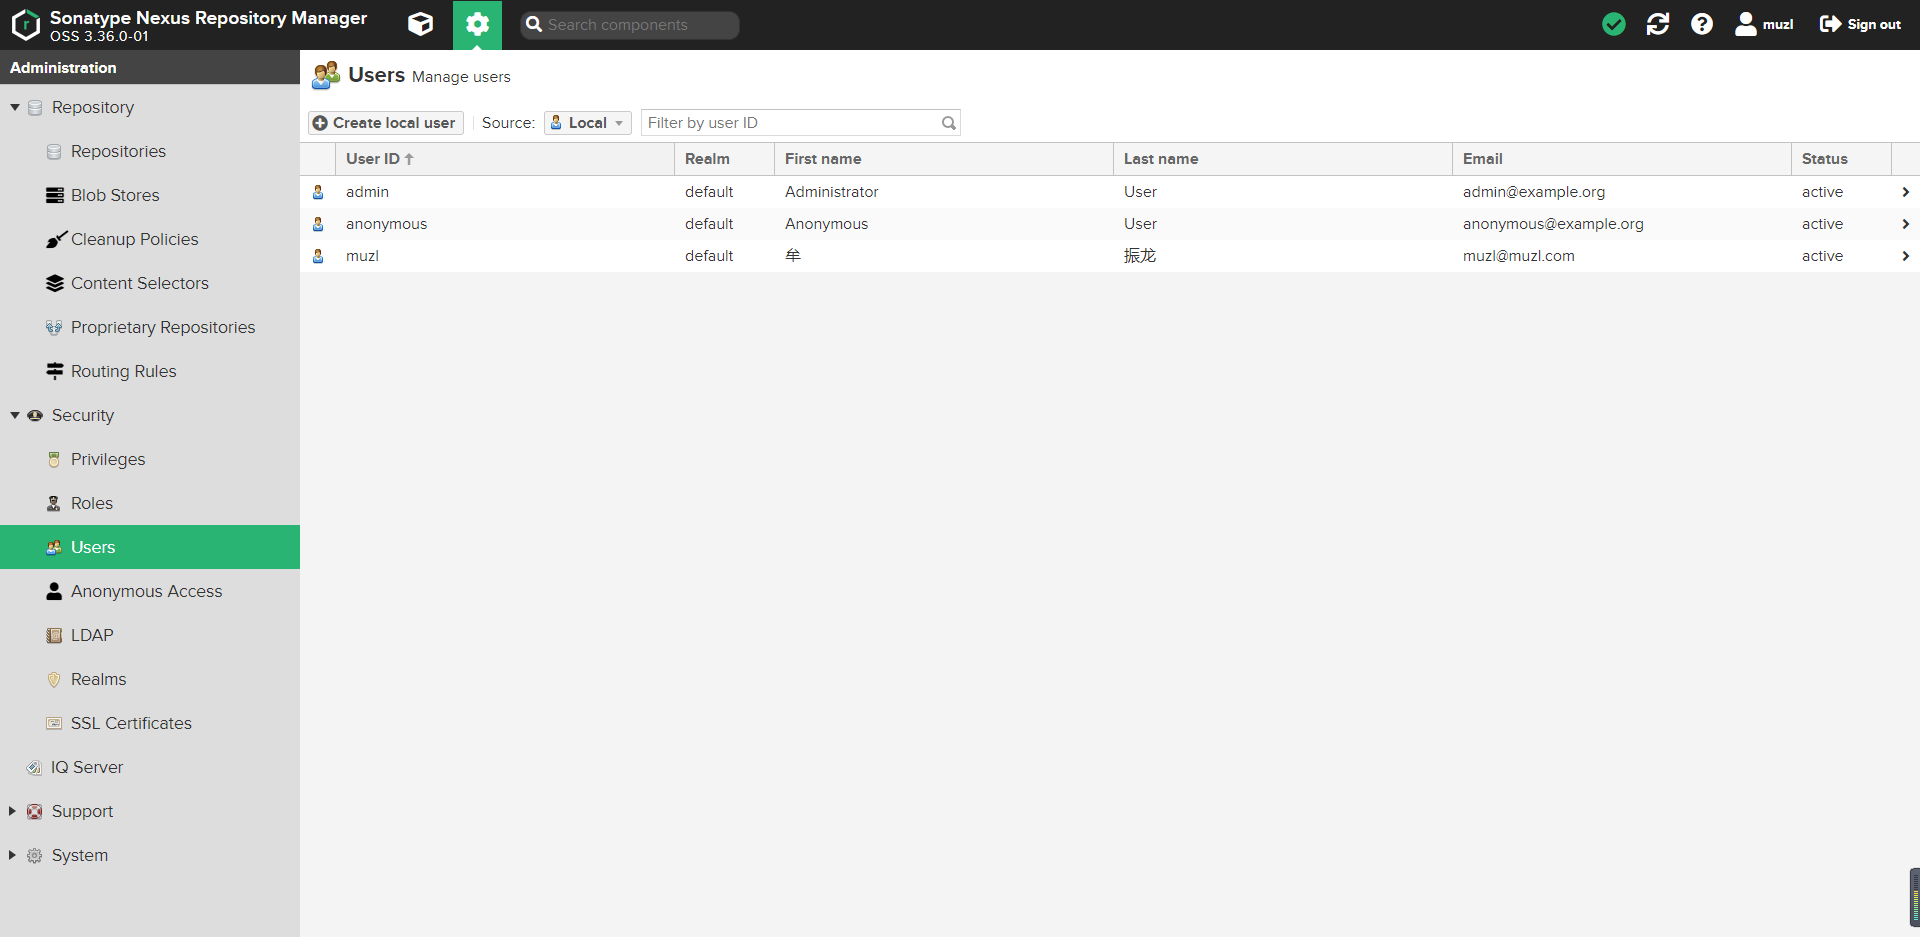Click the anonymous row user icon
The width and height of the screenshot is (1920, 937).
pos(318,224)
